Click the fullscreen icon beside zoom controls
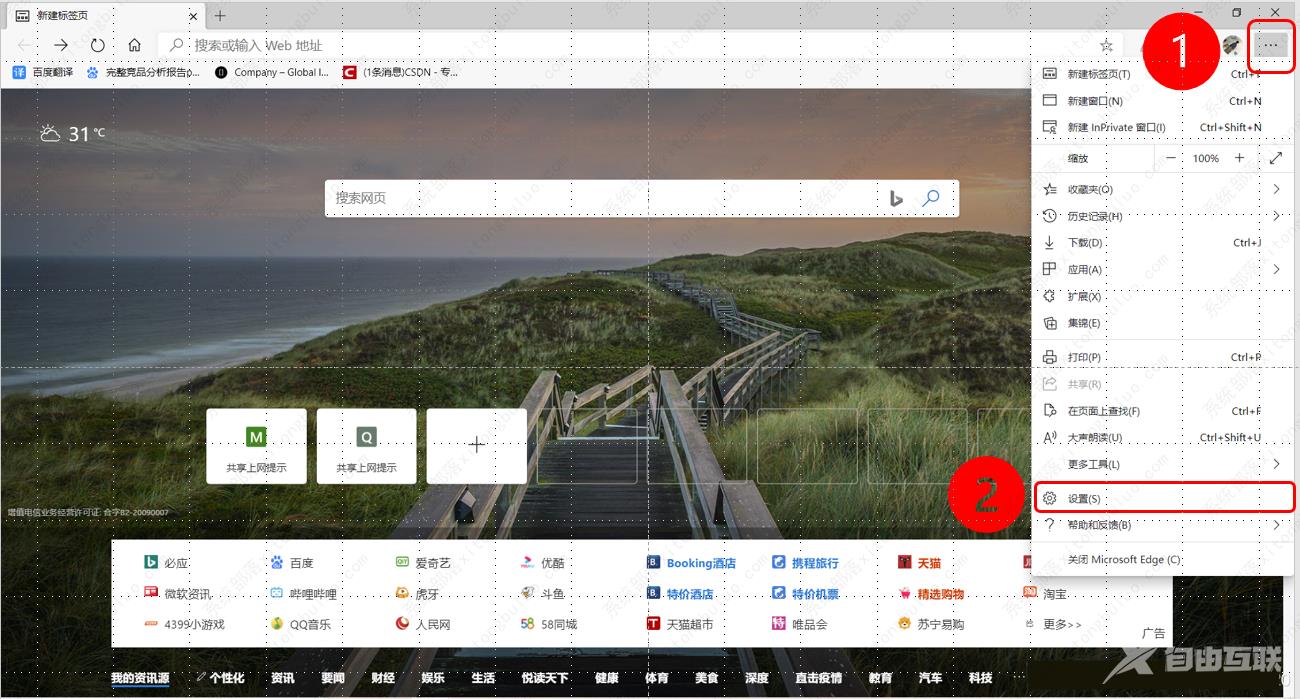The image size is (1300, 699). pos(1277,157)
